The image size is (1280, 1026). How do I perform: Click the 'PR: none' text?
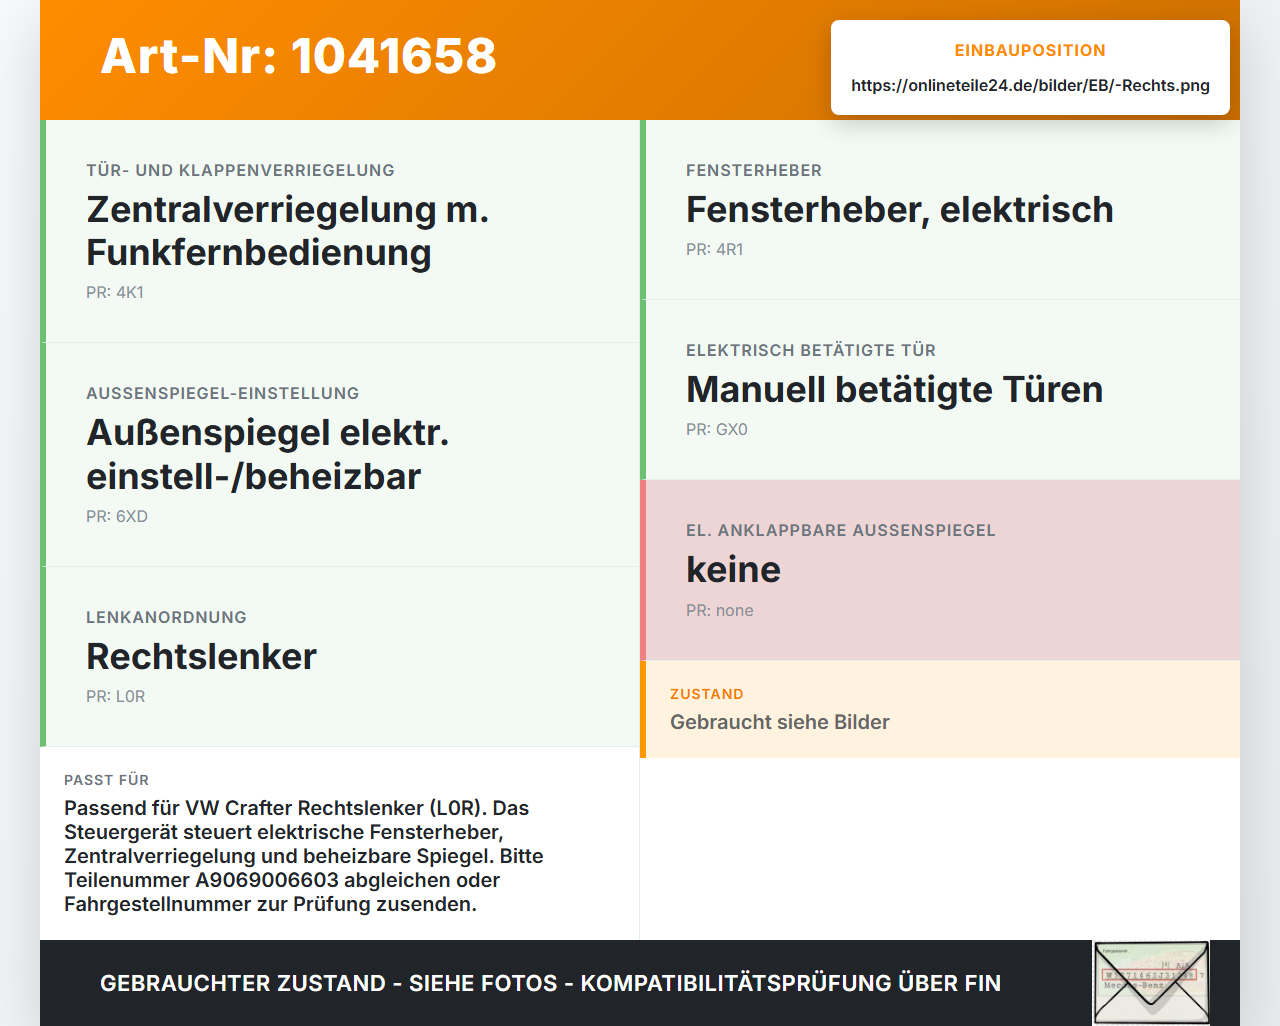pyautogui.click(x=720, y=610)
